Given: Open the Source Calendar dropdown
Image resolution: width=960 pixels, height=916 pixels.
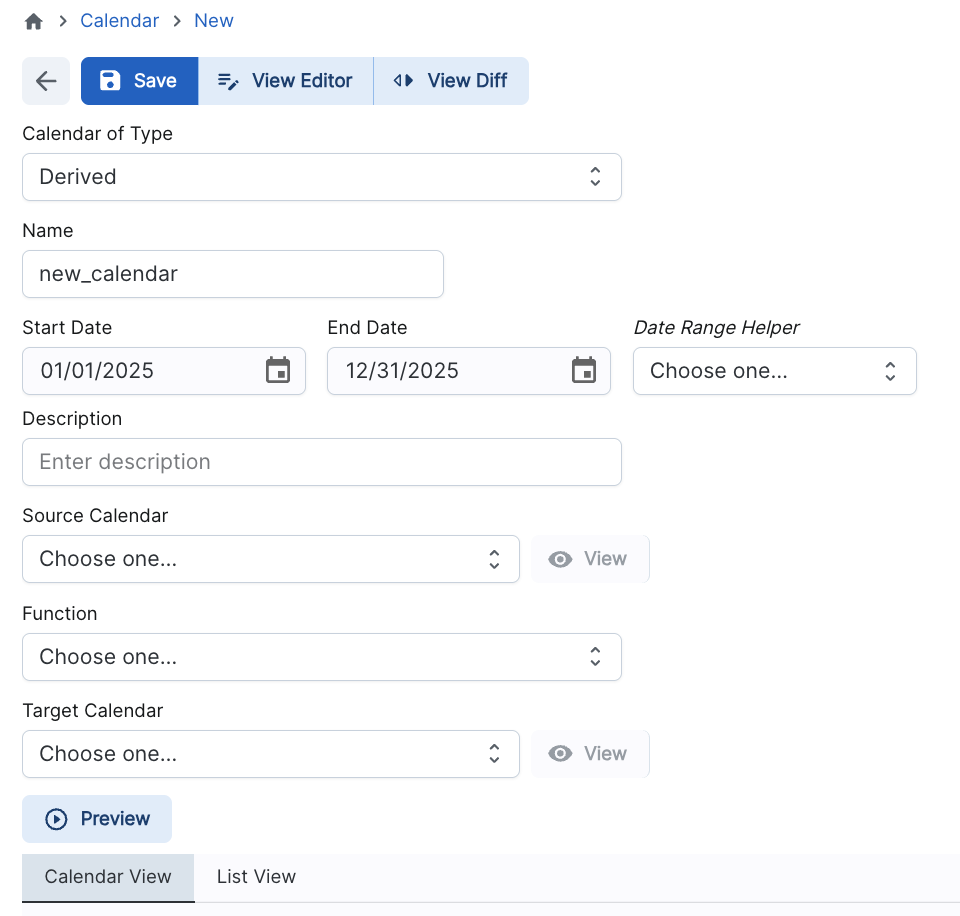Looking at the screenshot, I should click(270, 559).
